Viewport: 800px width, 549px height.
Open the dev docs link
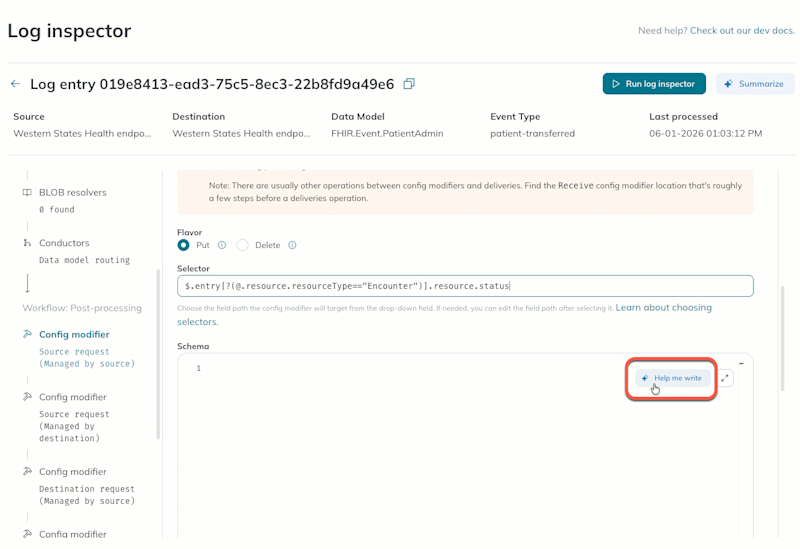(742, 31)
